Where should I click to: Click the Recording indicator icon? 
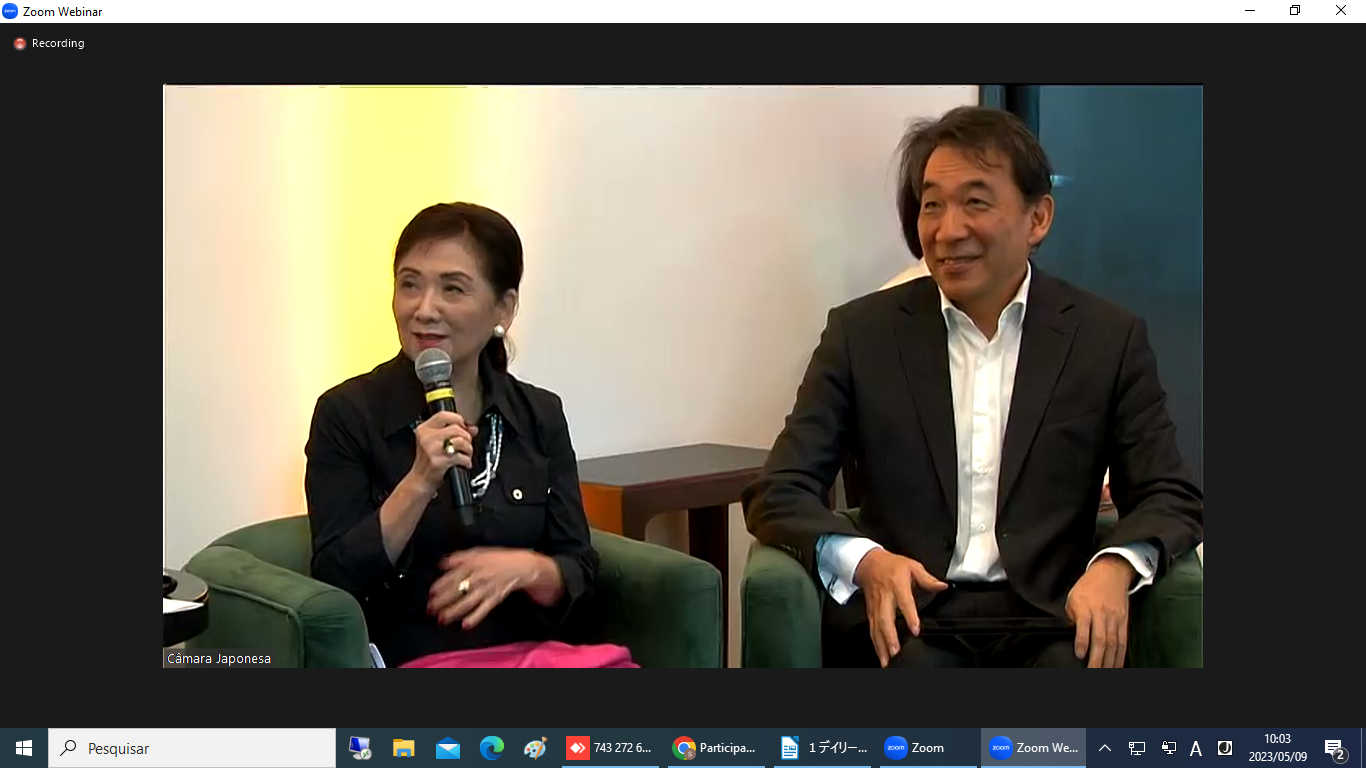[x=19, y=44]
